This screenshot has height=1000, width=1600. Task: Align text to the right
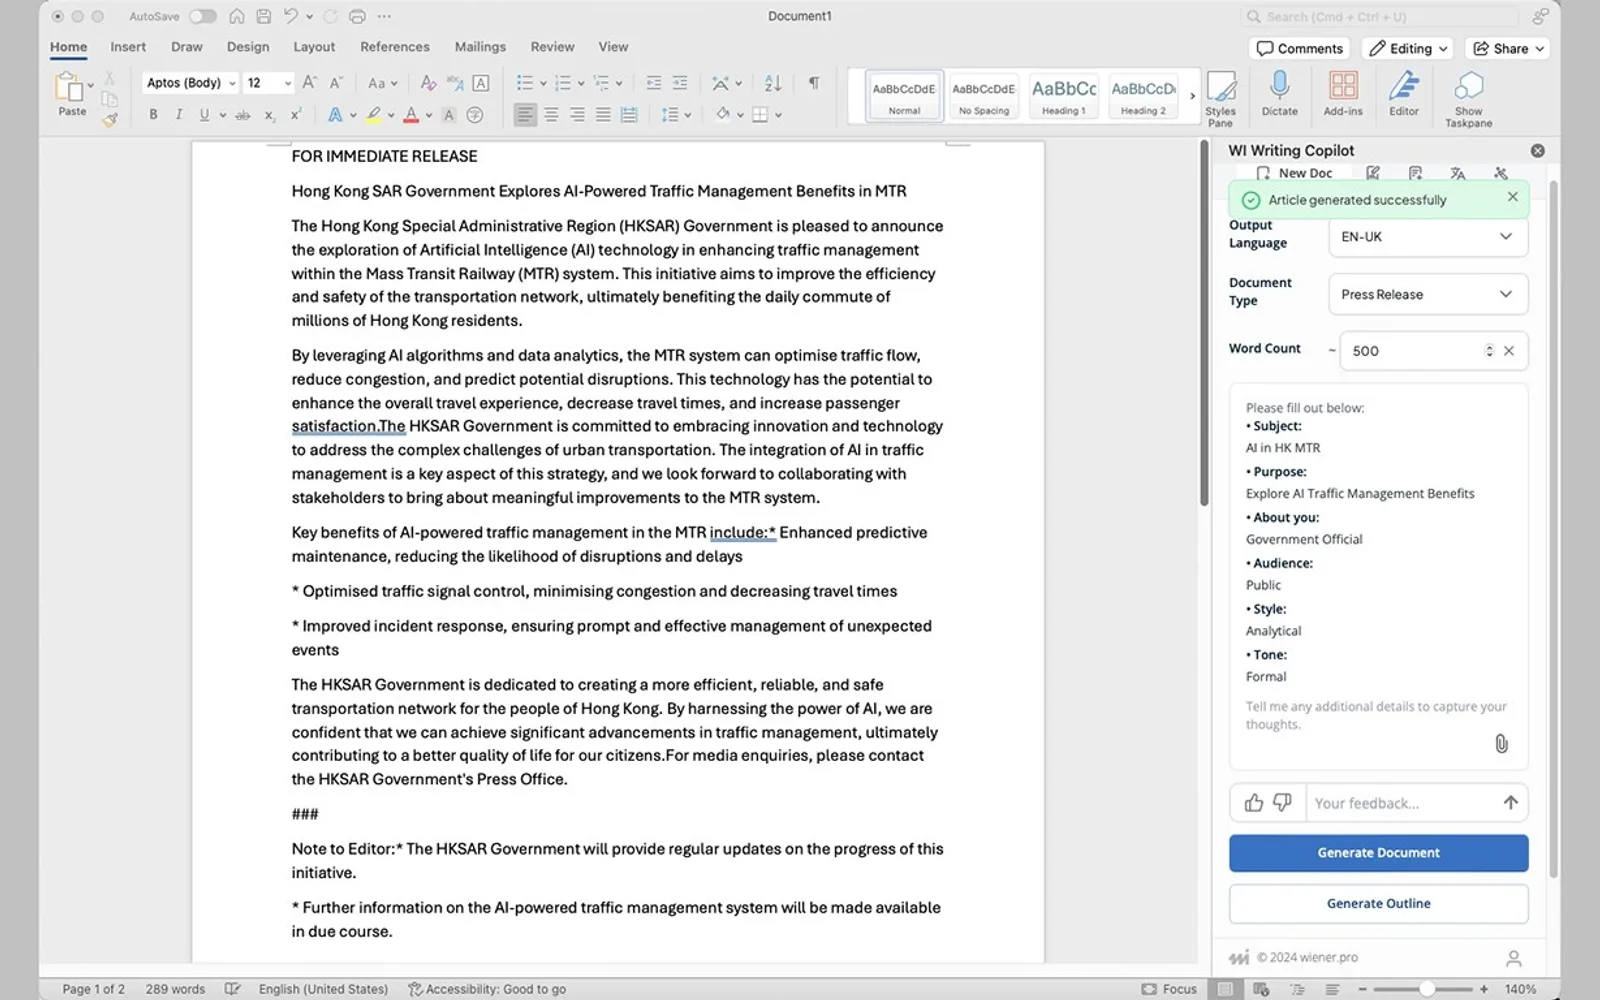tap(577, 115)
